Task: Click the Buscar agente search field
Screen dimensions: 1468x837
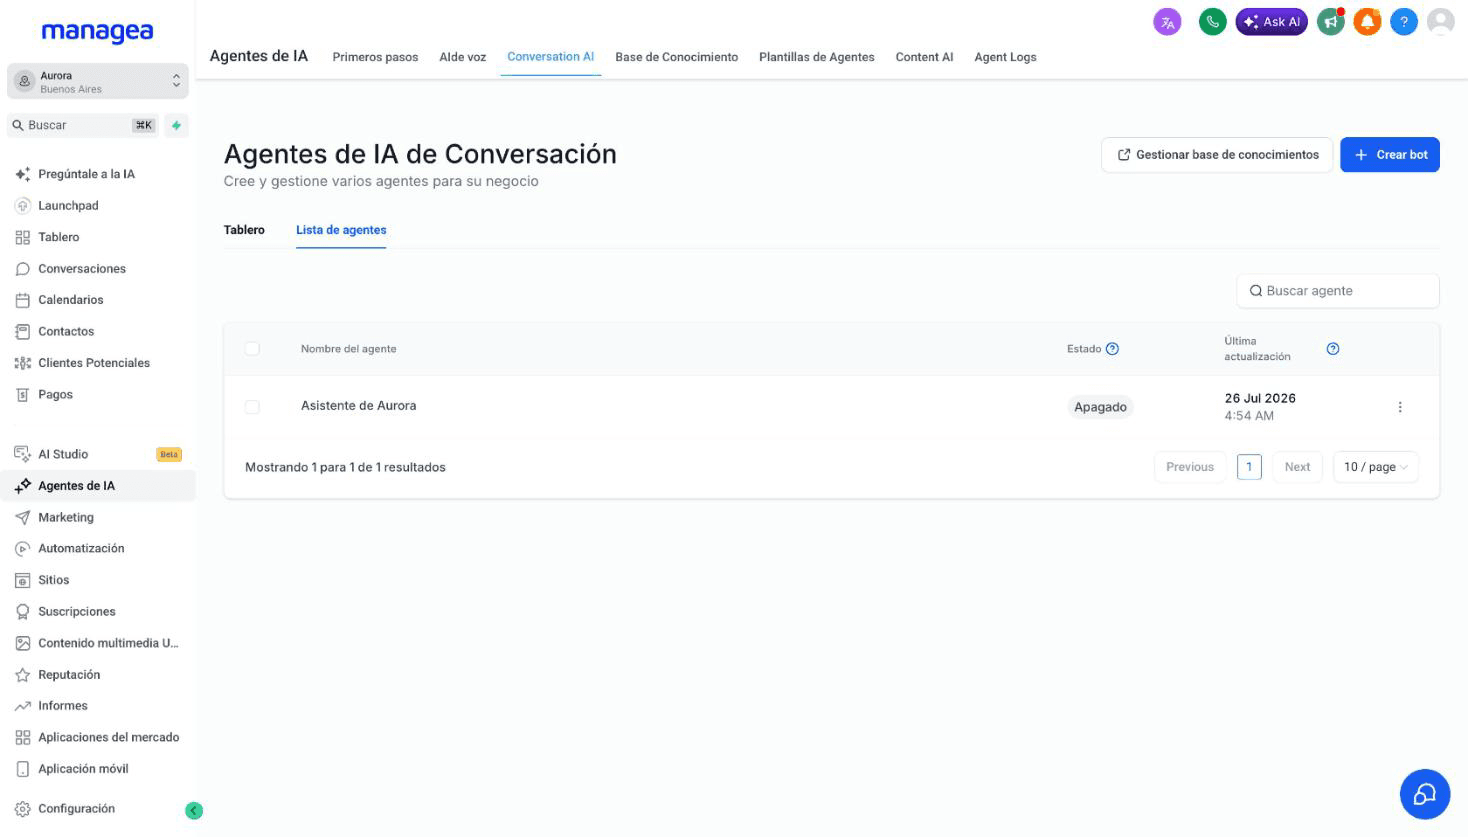Action: (x=1338, y=291)
